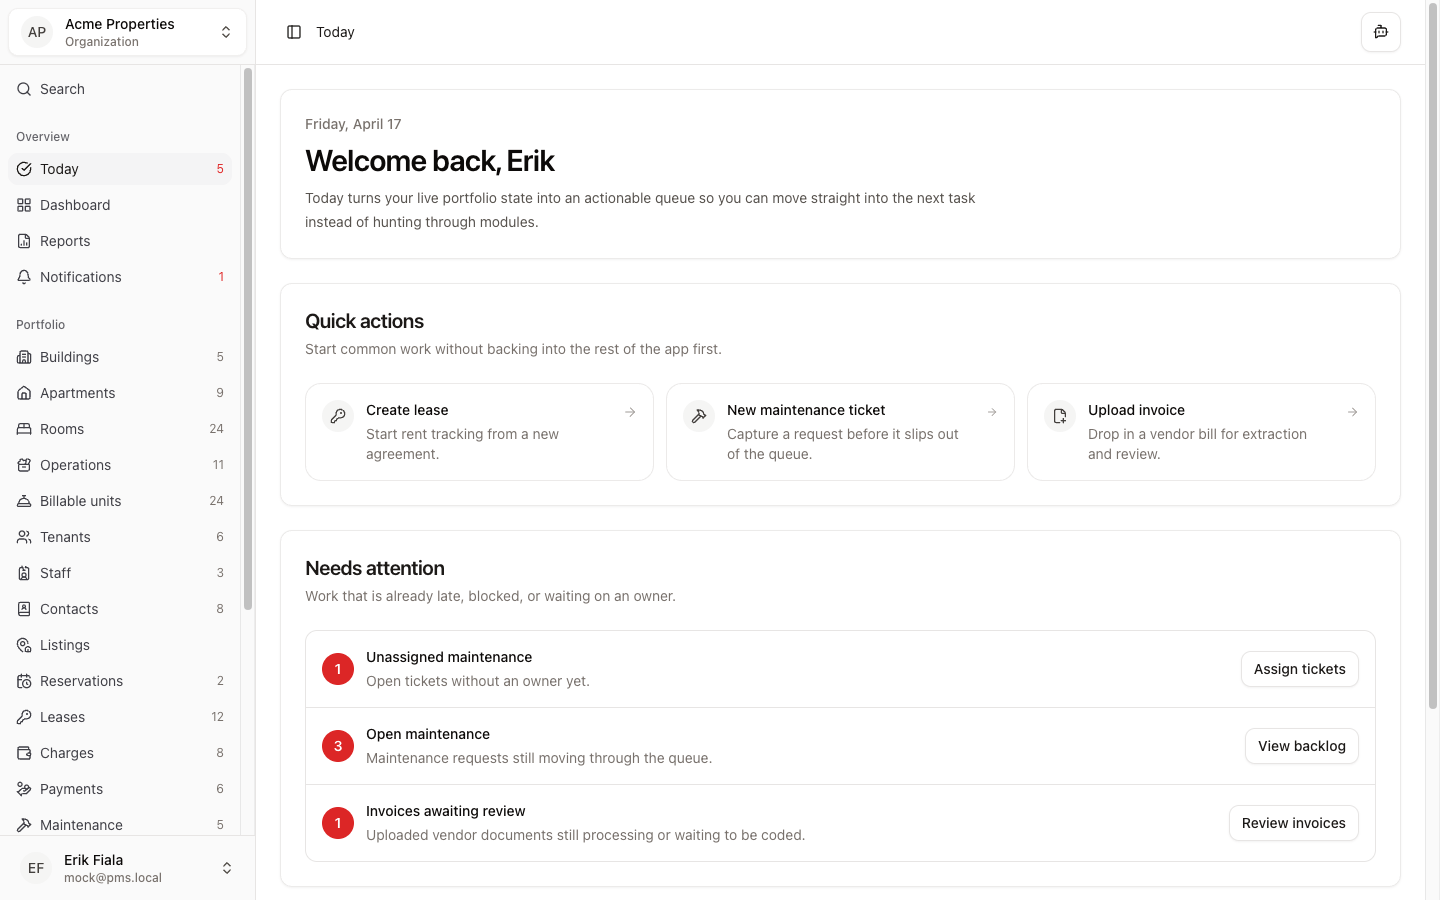This screenshot has width=1440, height=900.
Task: Open the Erik Fiala user menu
Action: (127, 868)
